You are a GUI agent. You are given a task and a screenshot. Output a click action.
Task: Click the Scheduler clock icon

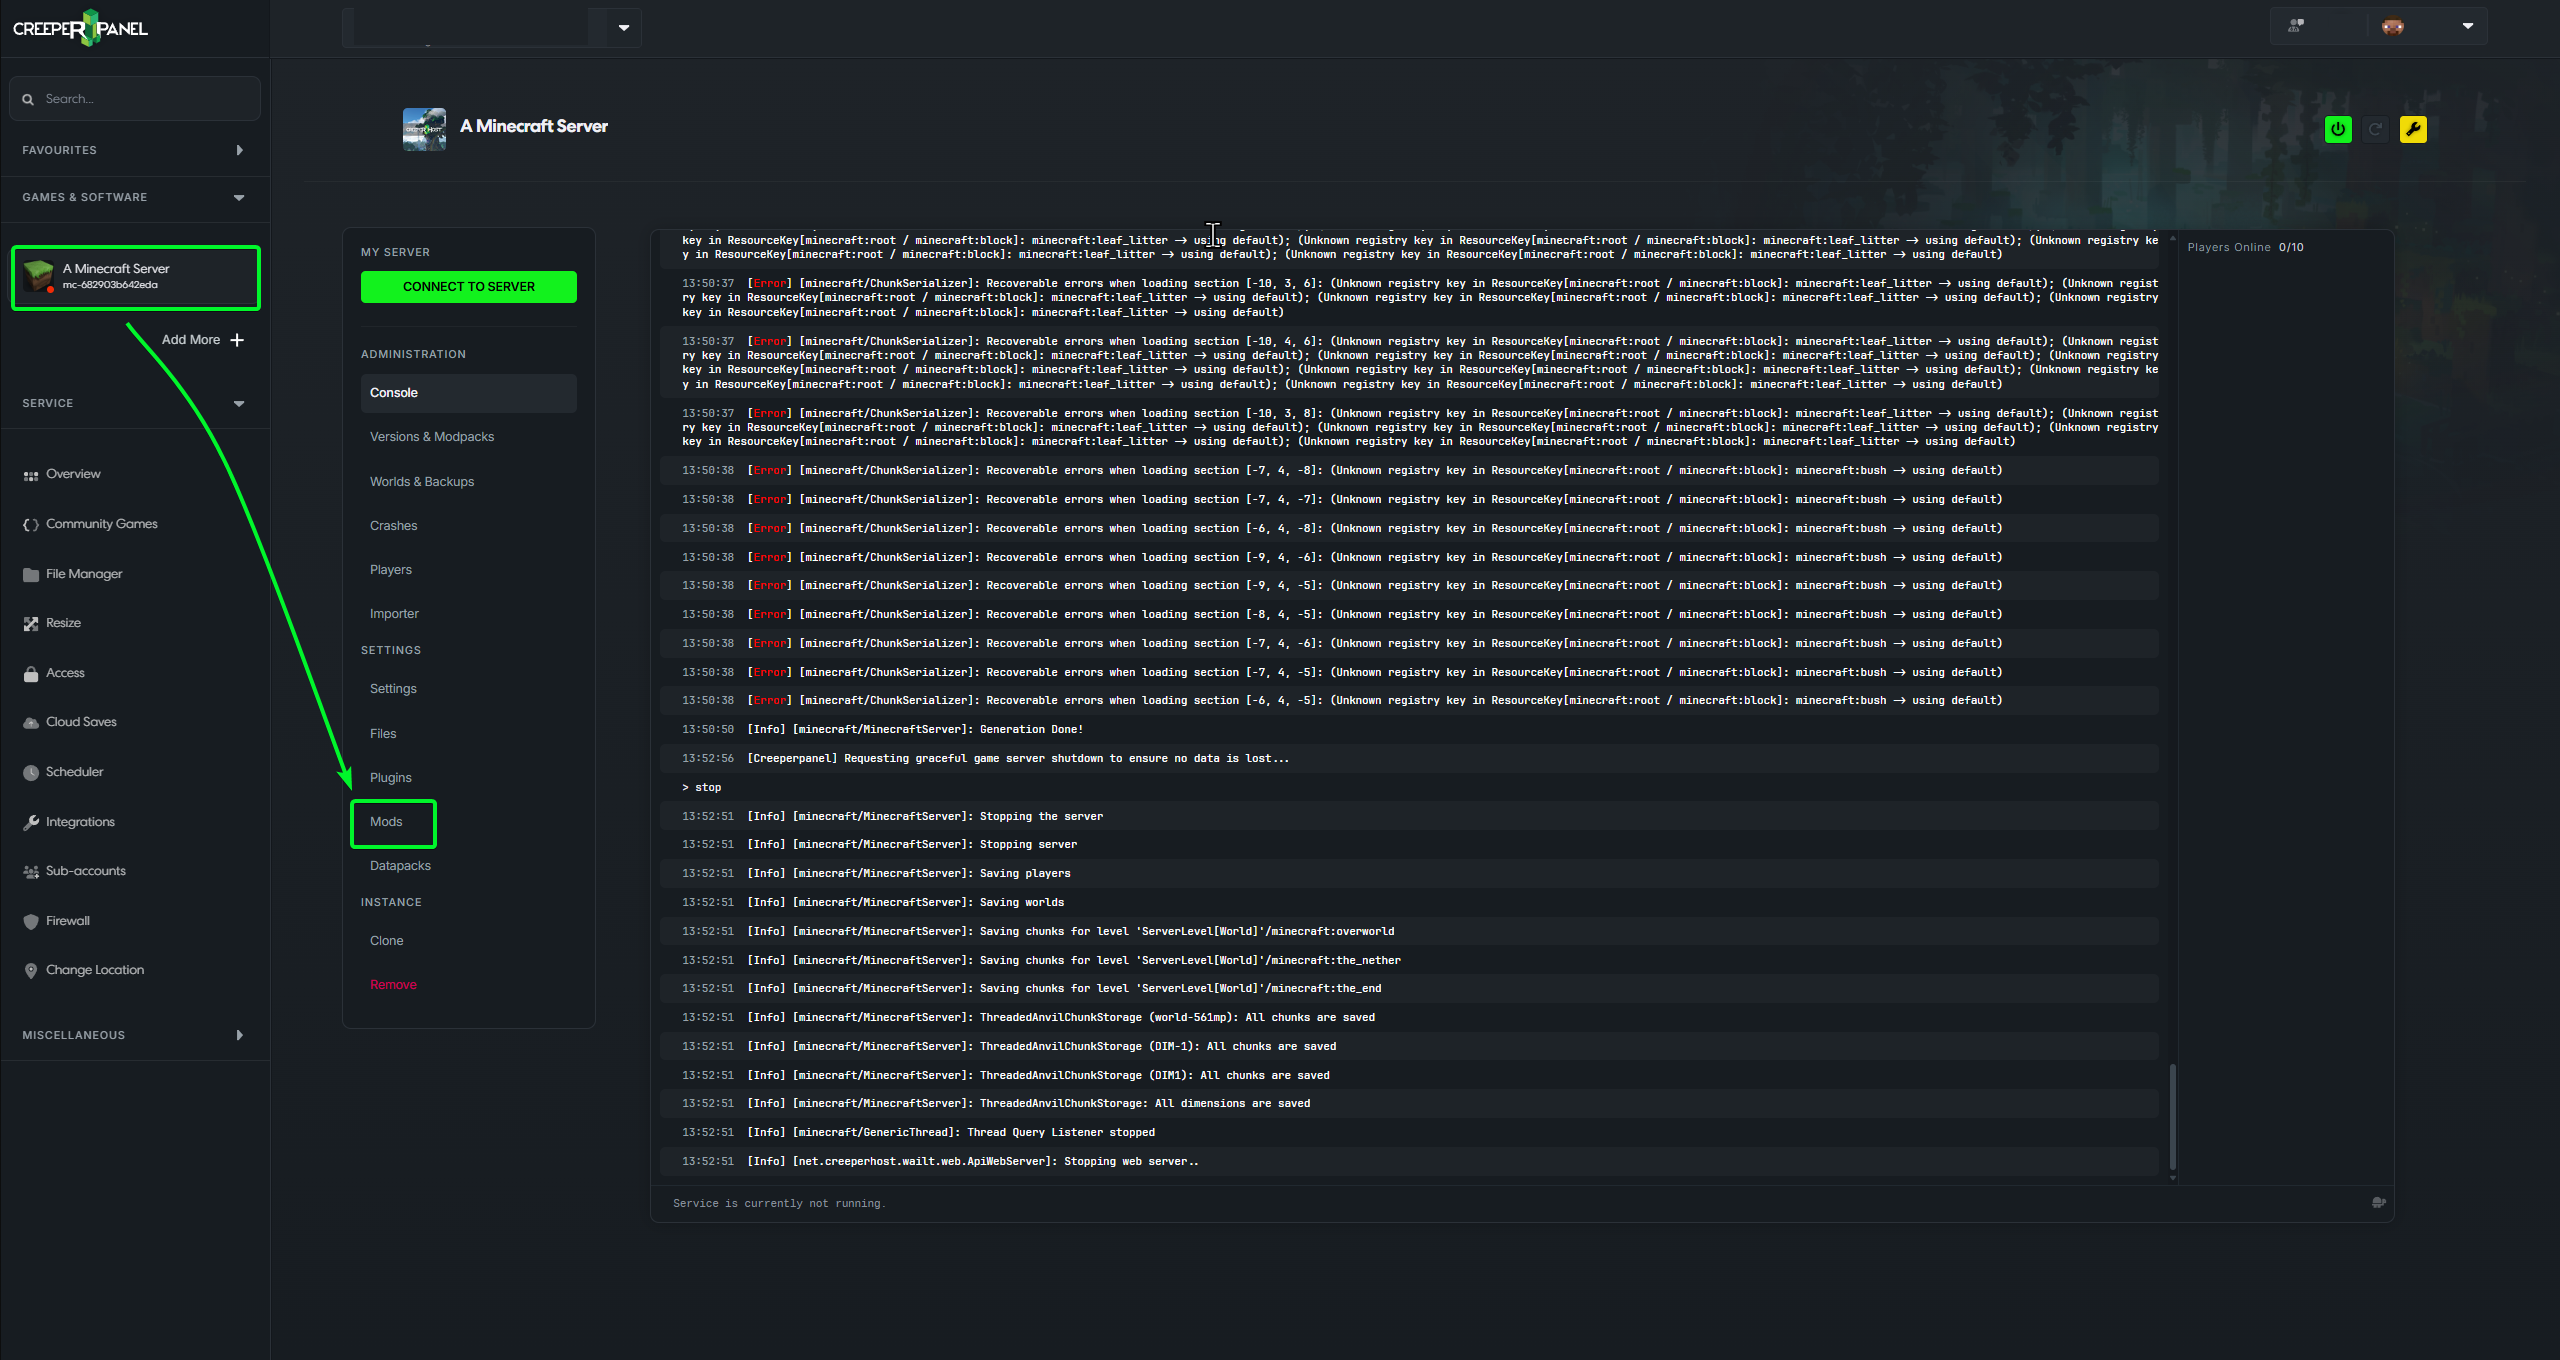tap(31, 773)
